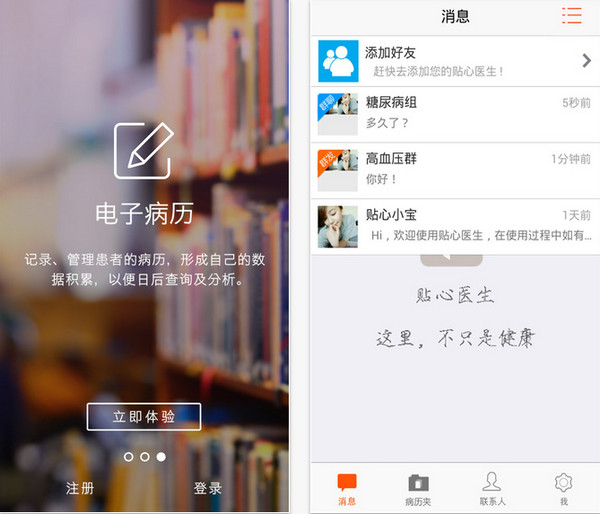Switch to the 联系人 tab
The height and width of the screenshot is (514, 600).
(x=492, y=489)
